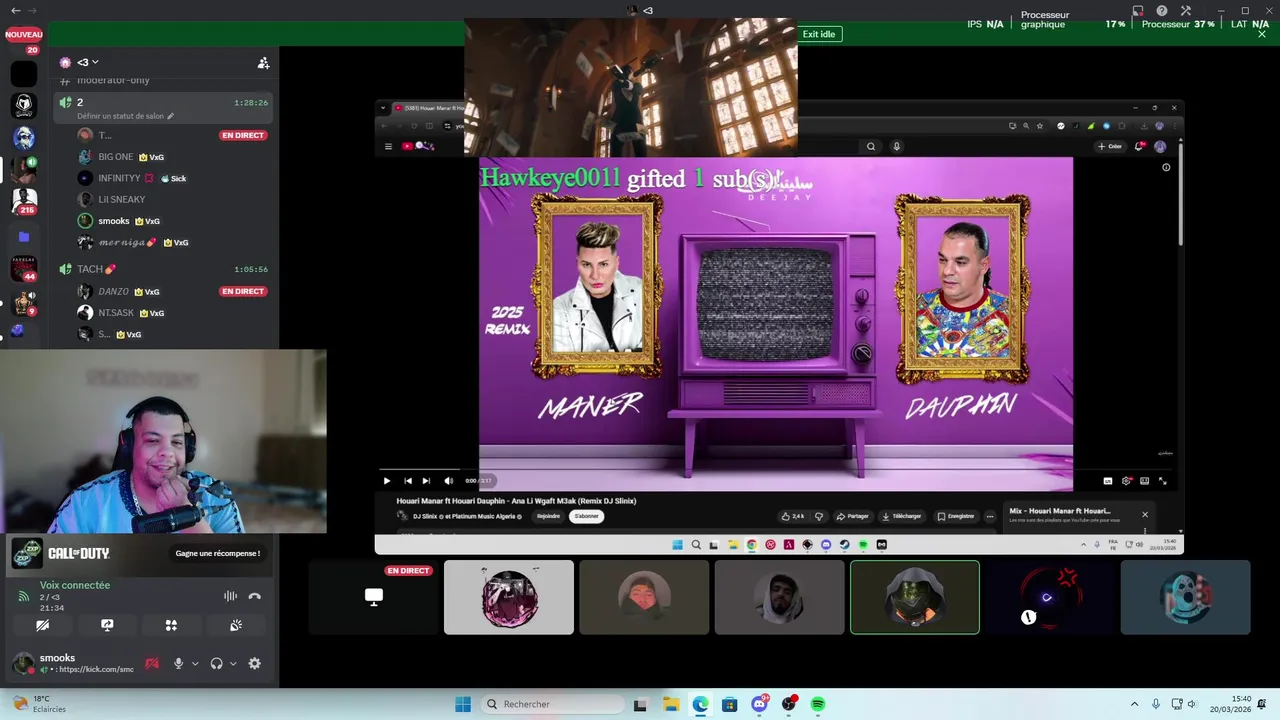Open server icon with 215 badge
This screenshot has height=720, width=1280.
click(x=24, y=200)
